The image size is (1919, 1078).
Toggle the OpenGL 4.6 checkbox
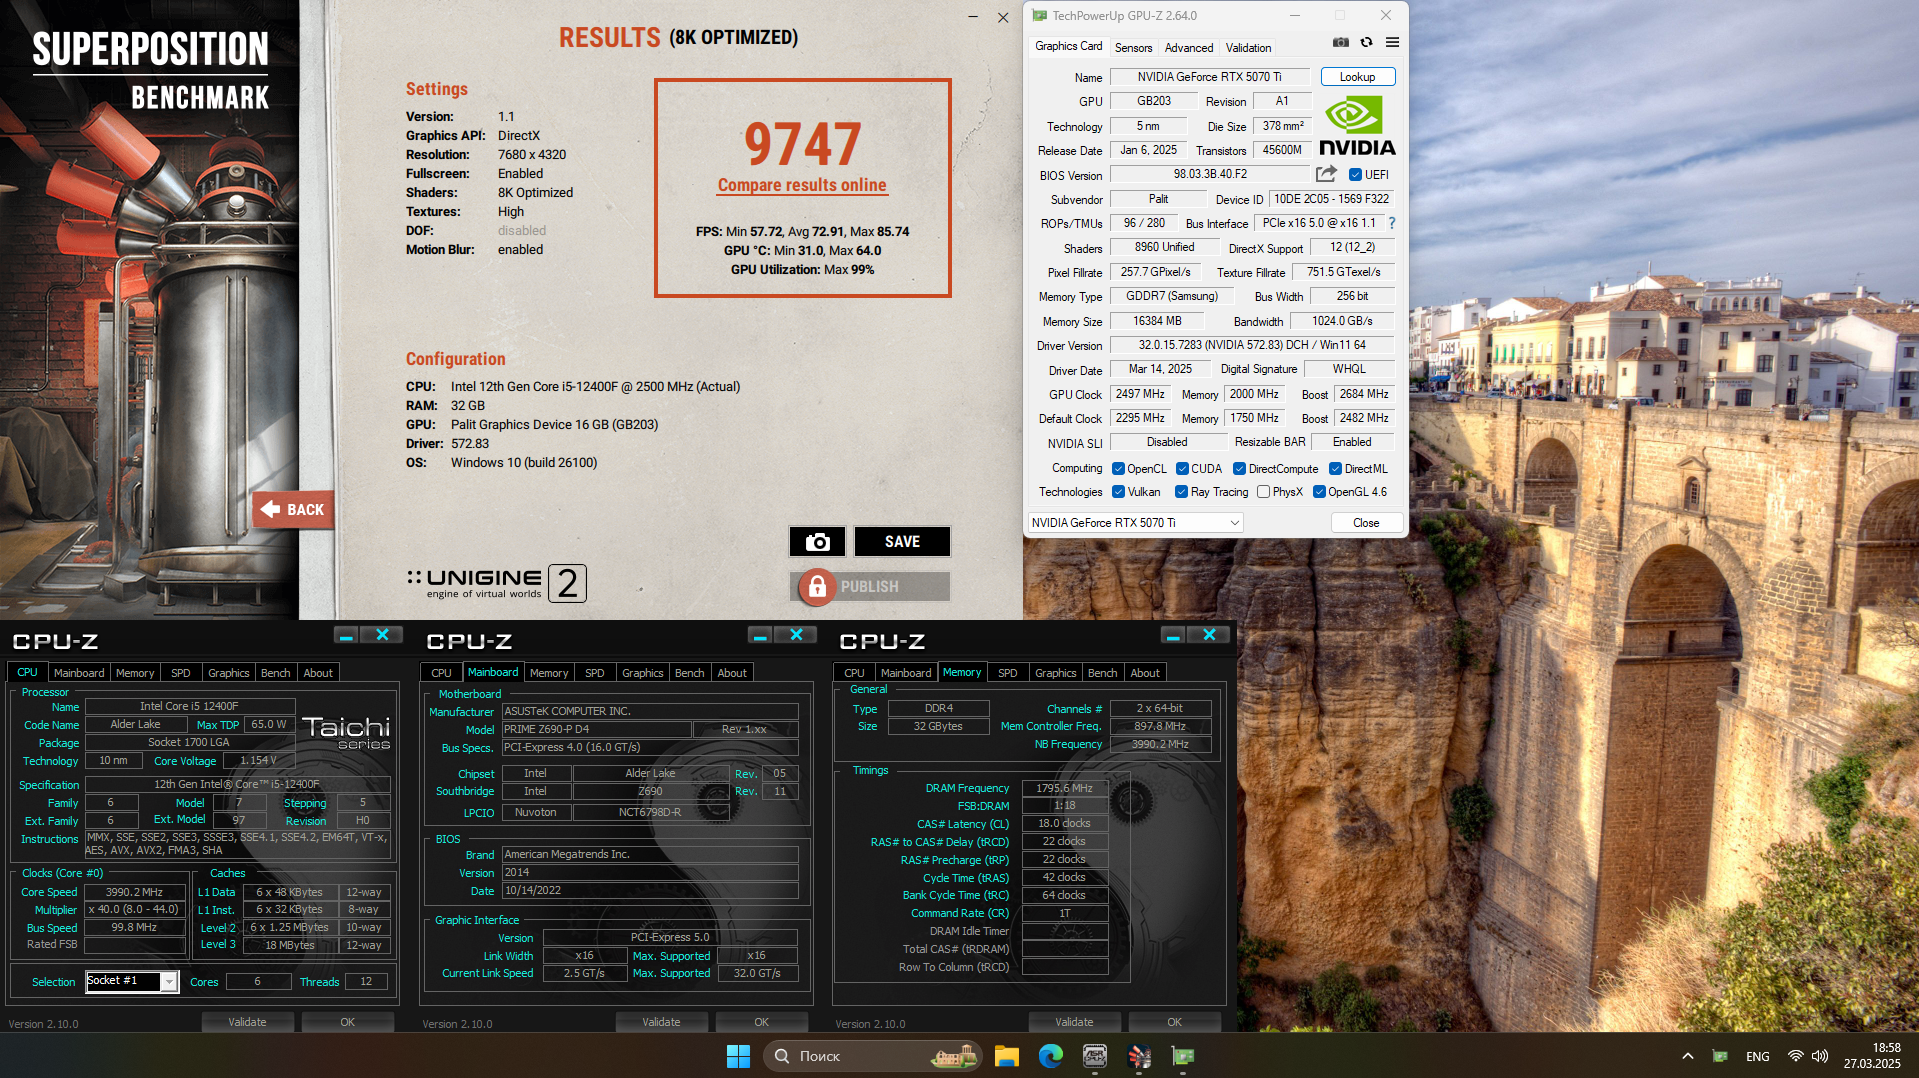(1319, 492)
